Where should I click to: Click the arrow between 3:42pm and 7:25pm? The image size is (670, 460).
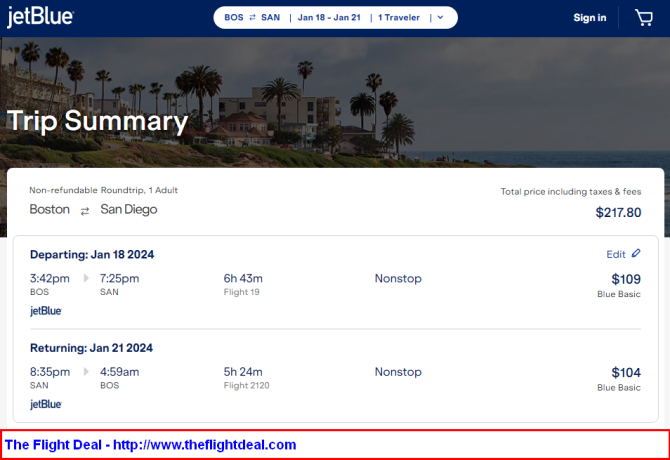pos(86,278)
